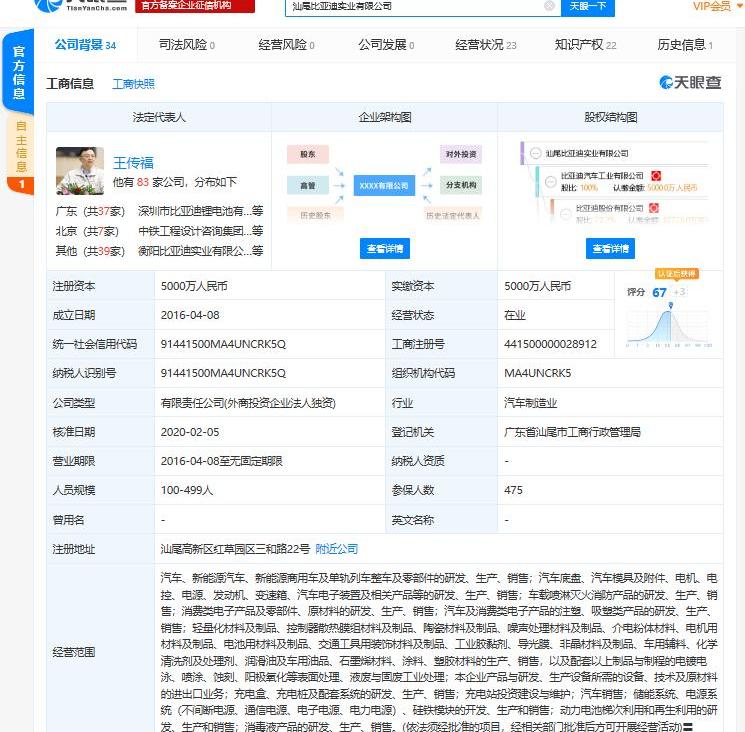Screen dimensions: 745x732
Task: Click the 分支机构 box in diagram
Action: pyautogui.click(x=461, y=185)
